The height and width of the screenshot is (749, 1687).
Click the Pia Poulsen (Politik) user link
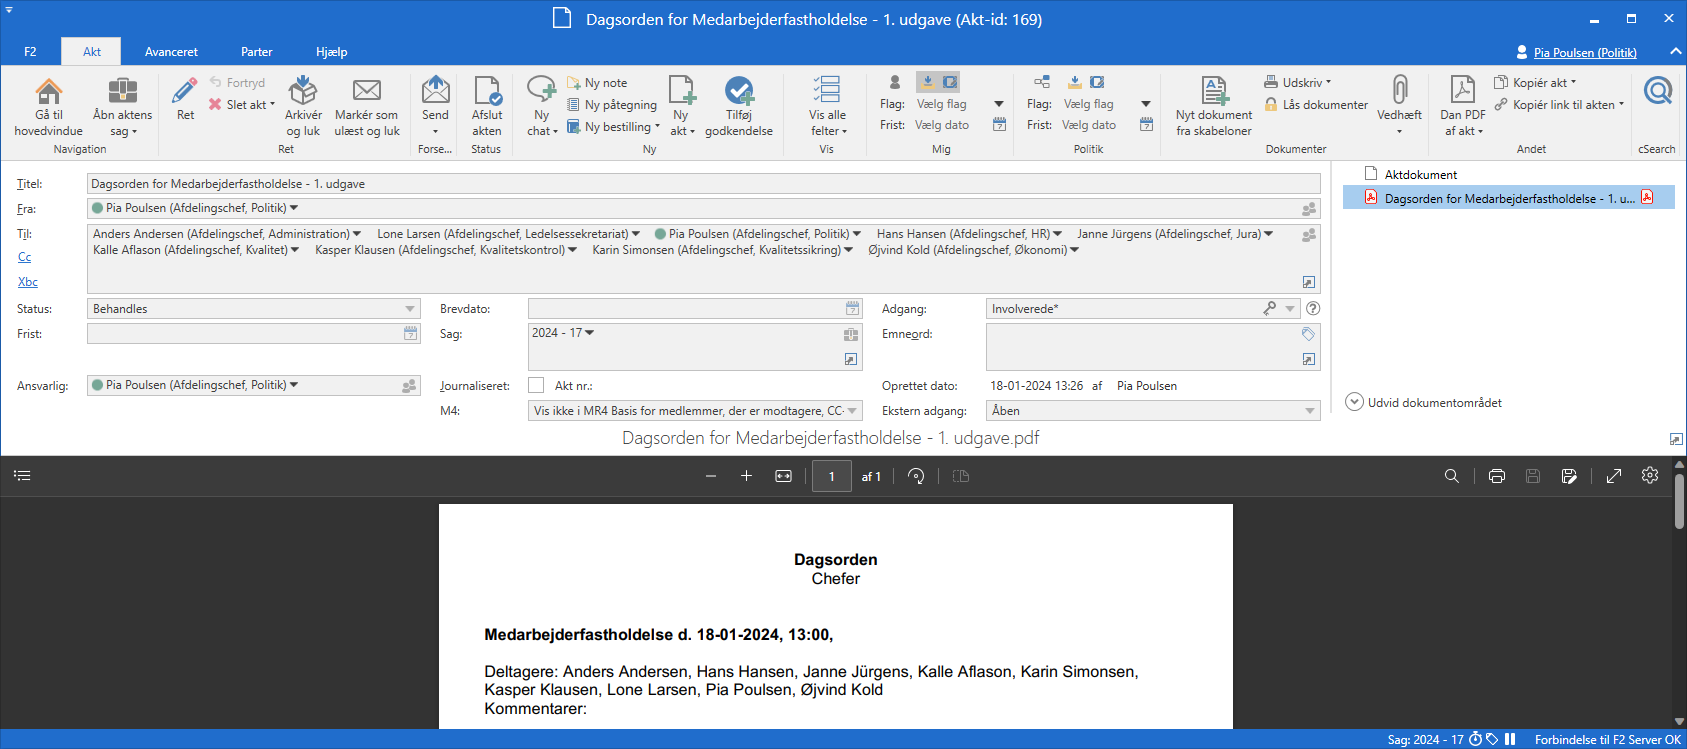[x=1584, y=53]
